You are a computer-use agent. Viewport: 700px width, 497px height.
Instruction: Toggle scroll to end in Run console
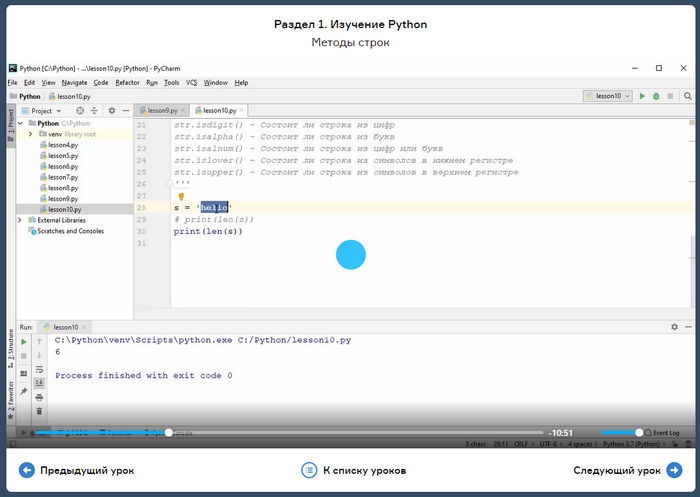click(39, 383)
